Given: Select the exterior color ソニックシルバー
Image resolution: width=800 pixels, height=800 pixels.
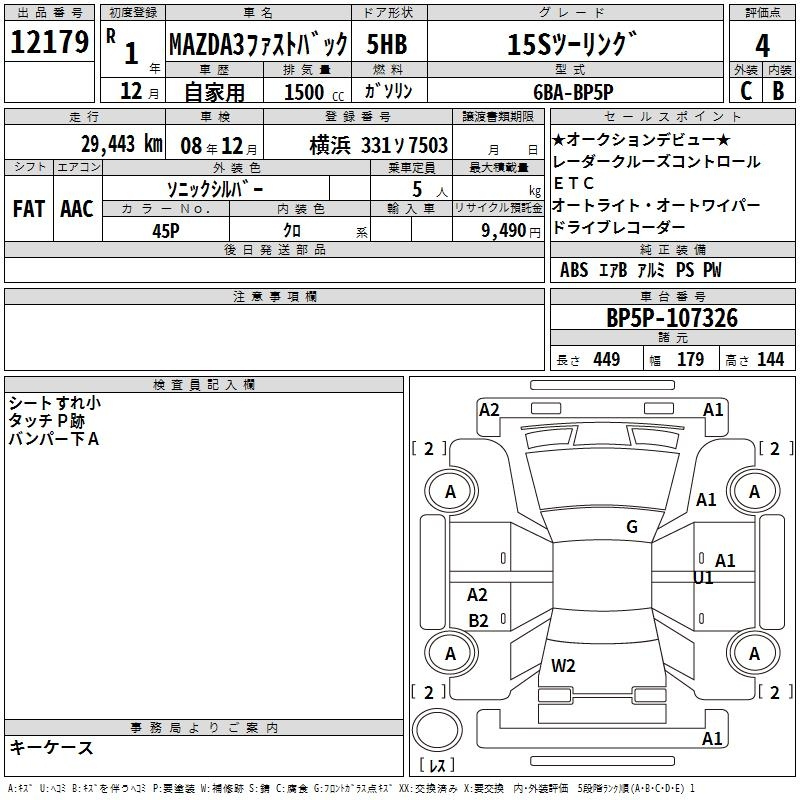Looking at the screenshot, I should [x=215, y=189].
